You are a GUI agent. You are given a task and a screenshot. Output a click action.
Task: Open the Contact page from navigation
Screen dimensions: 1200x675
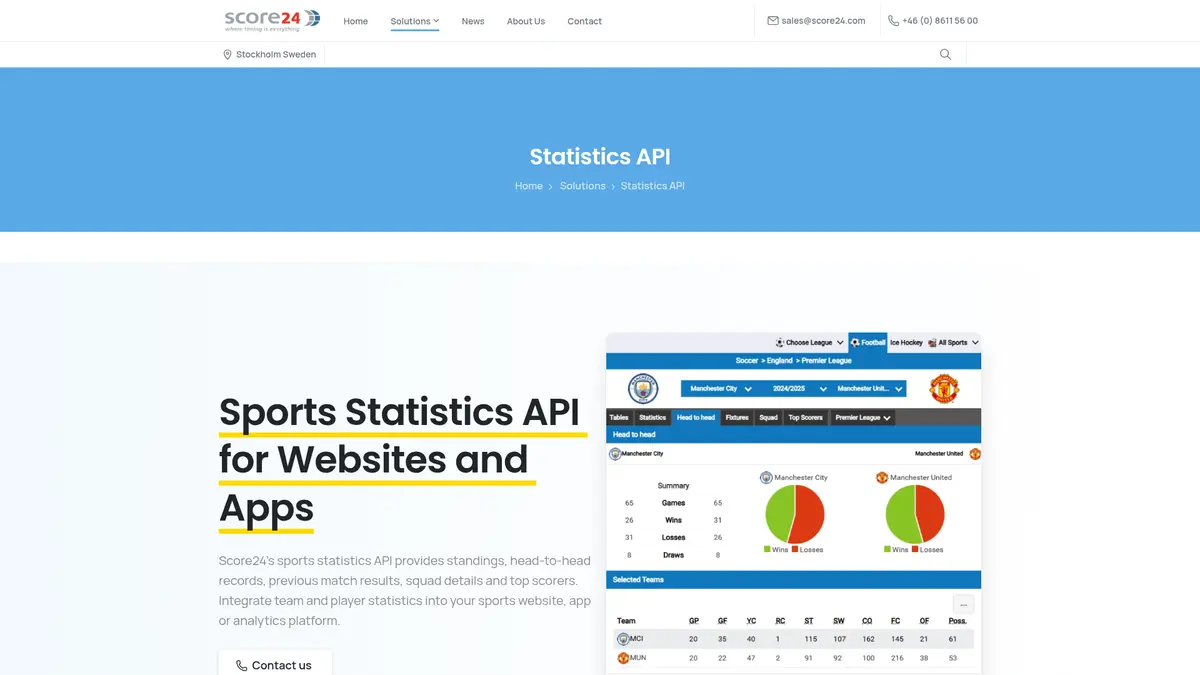point(585,21)
